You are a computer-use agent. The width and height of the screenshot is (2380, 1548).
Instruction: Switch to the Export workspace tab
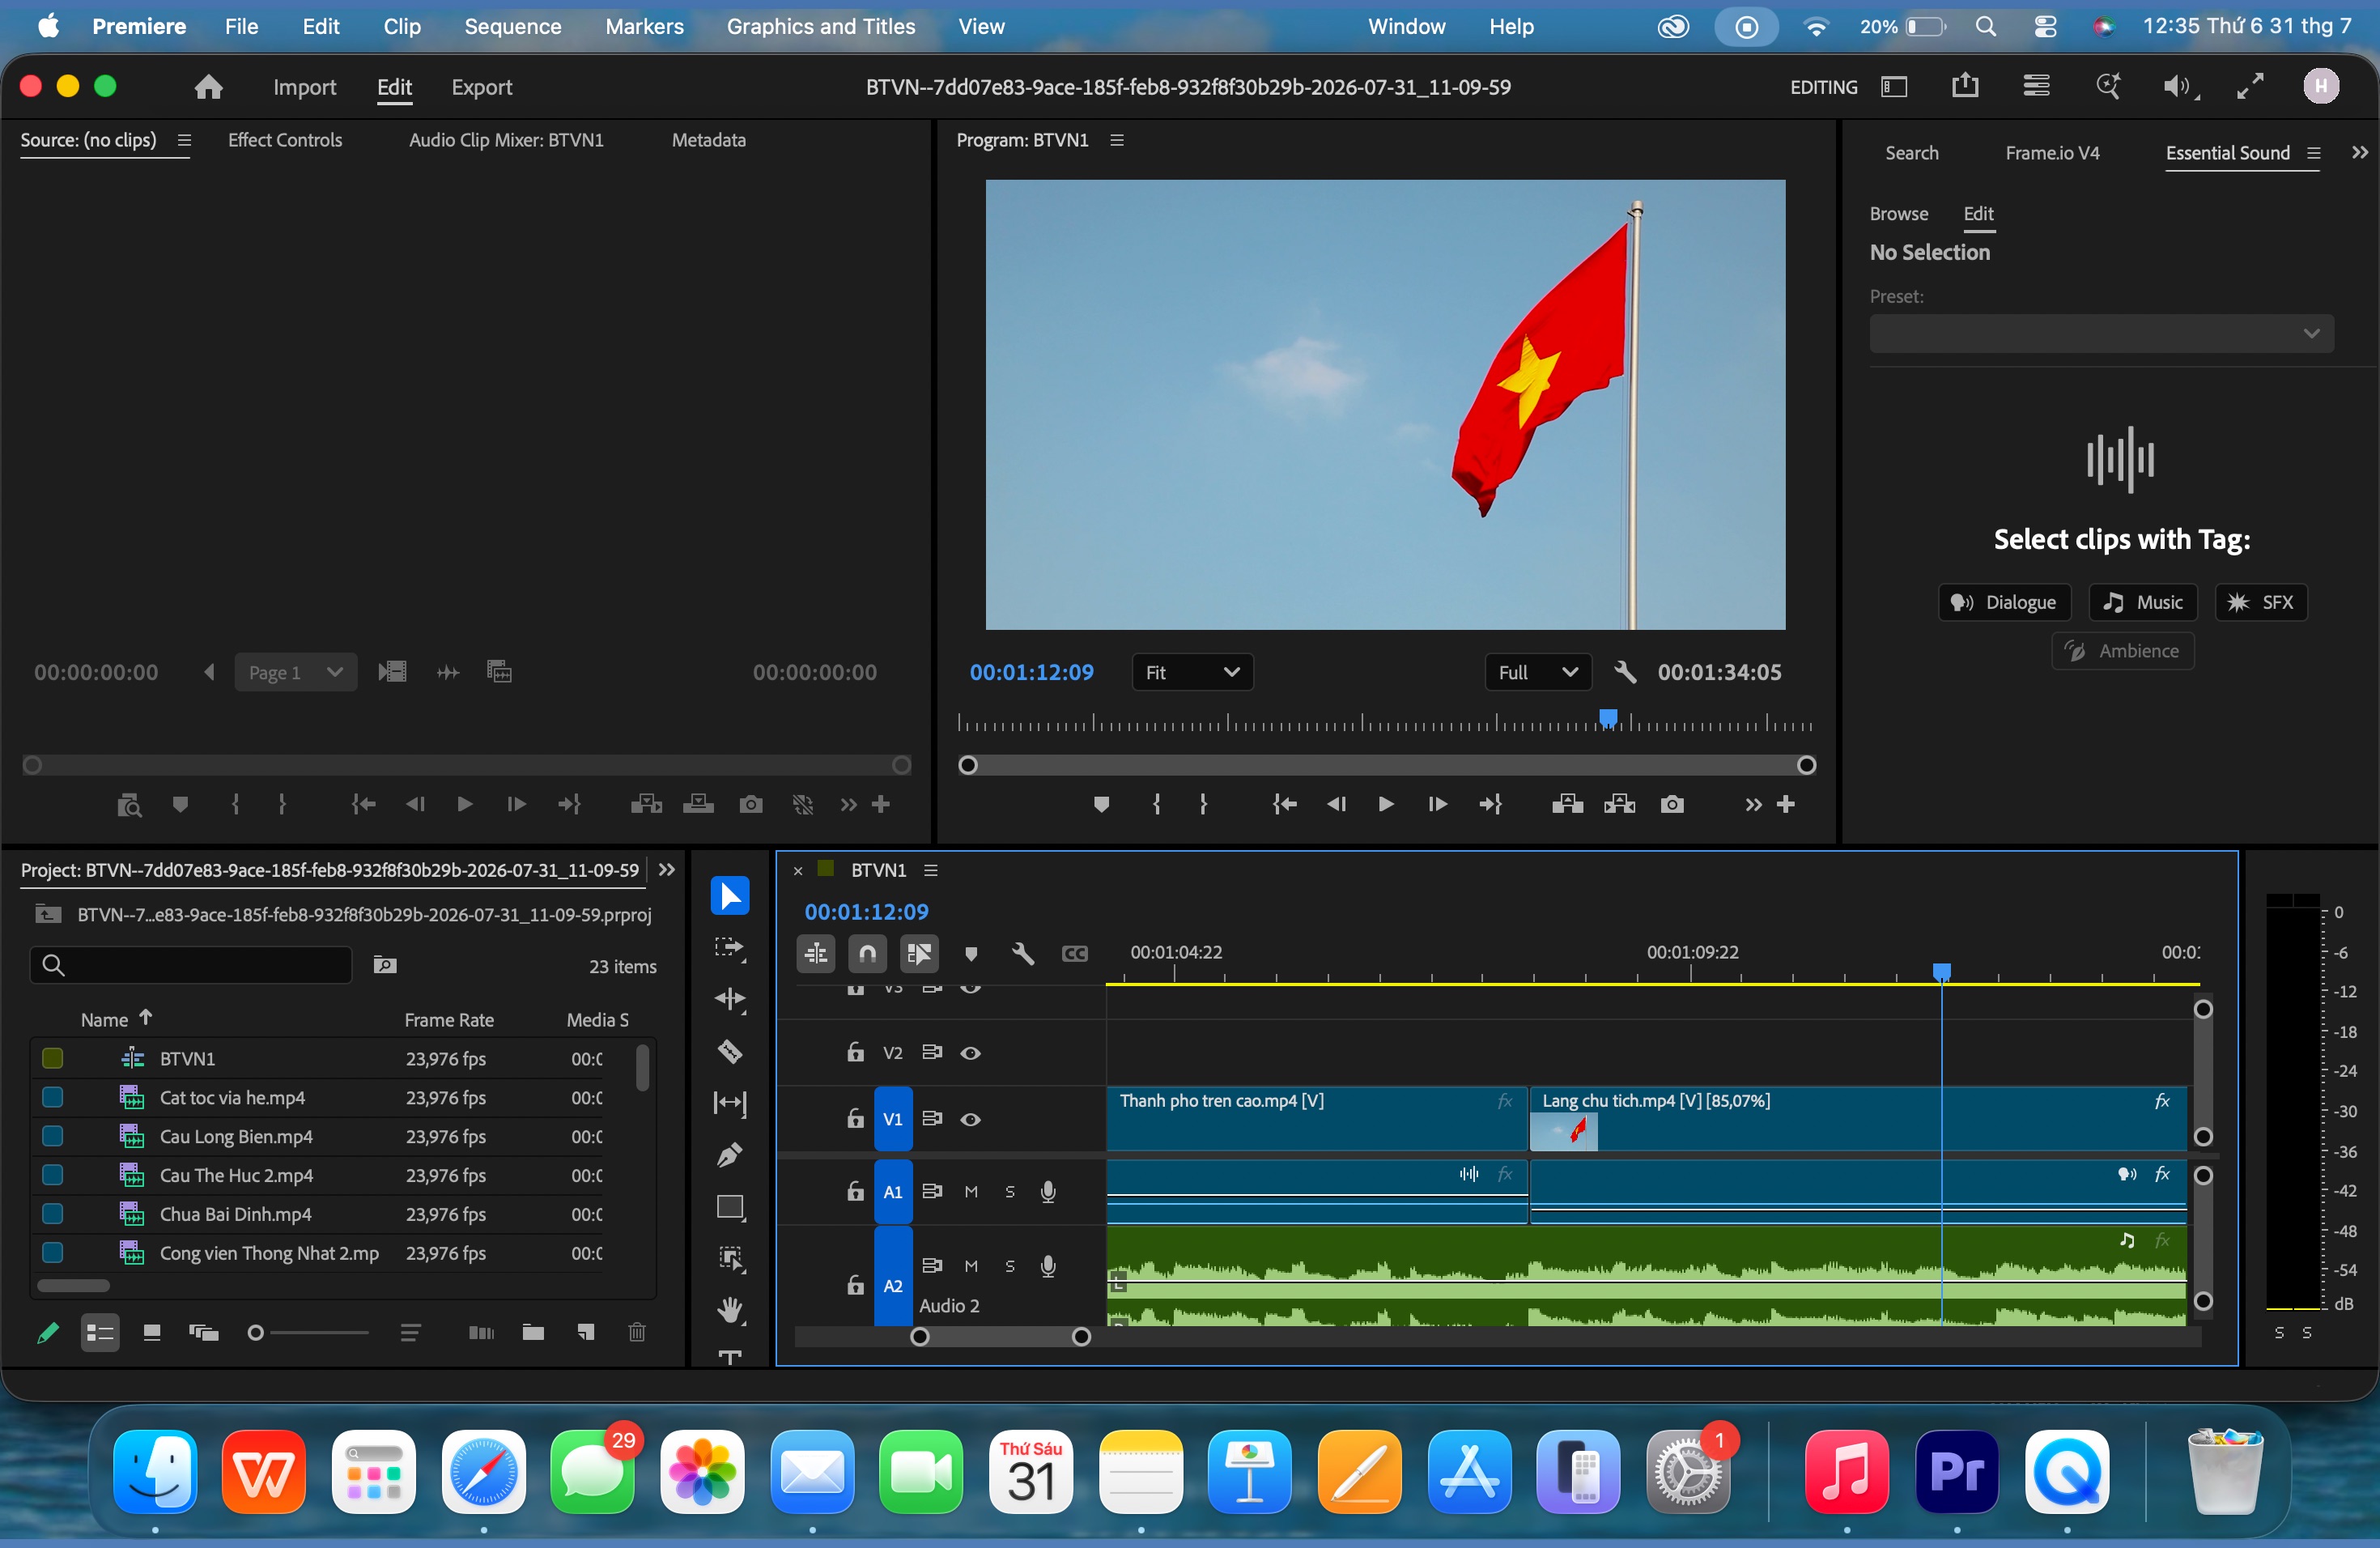tap(481, 87)
